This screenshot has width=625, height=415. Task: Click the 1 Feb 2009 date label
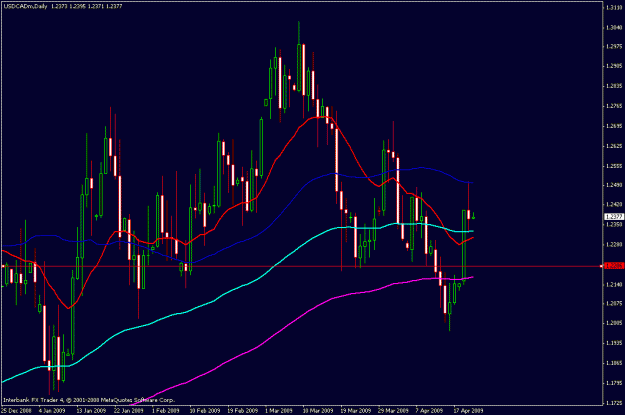166,411
